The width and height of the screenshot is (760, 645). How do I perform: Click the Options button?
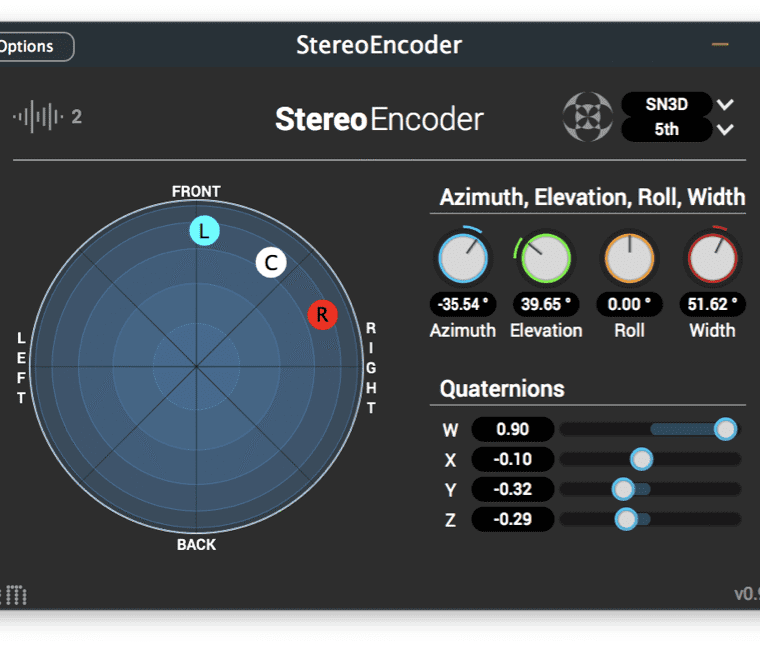(35, 46)
